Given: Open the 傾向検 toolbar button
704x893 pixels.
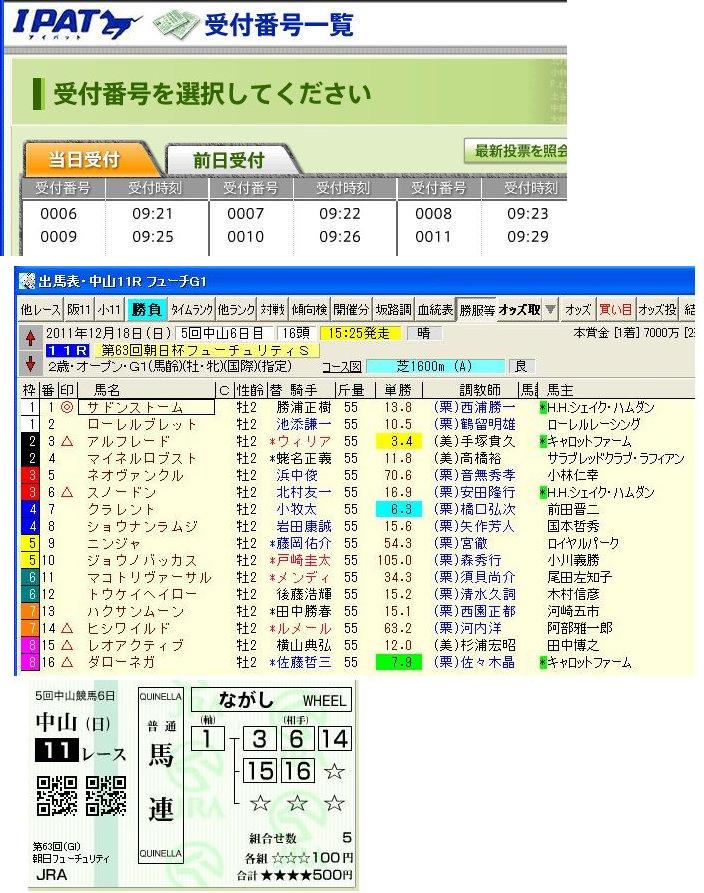Looking at the screenshot, I should click(x=309, y=309).
